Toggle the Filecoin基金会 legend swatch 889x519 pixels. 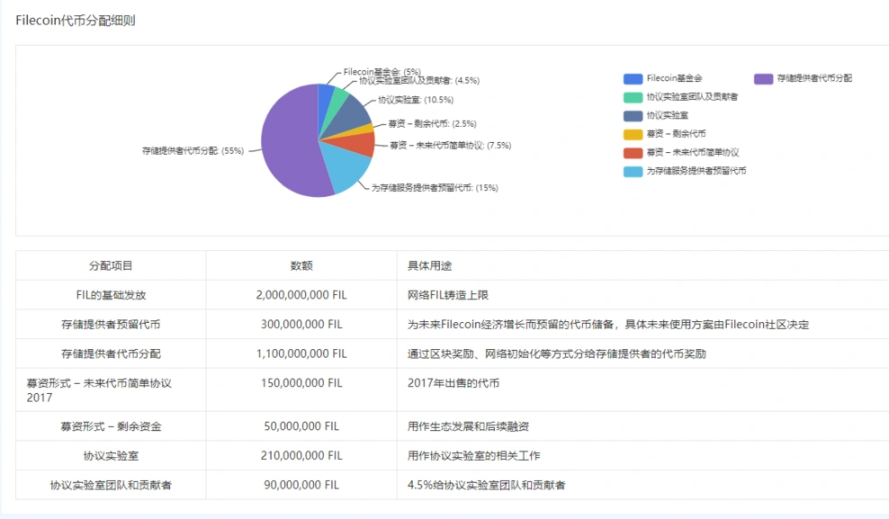(633, 78)
